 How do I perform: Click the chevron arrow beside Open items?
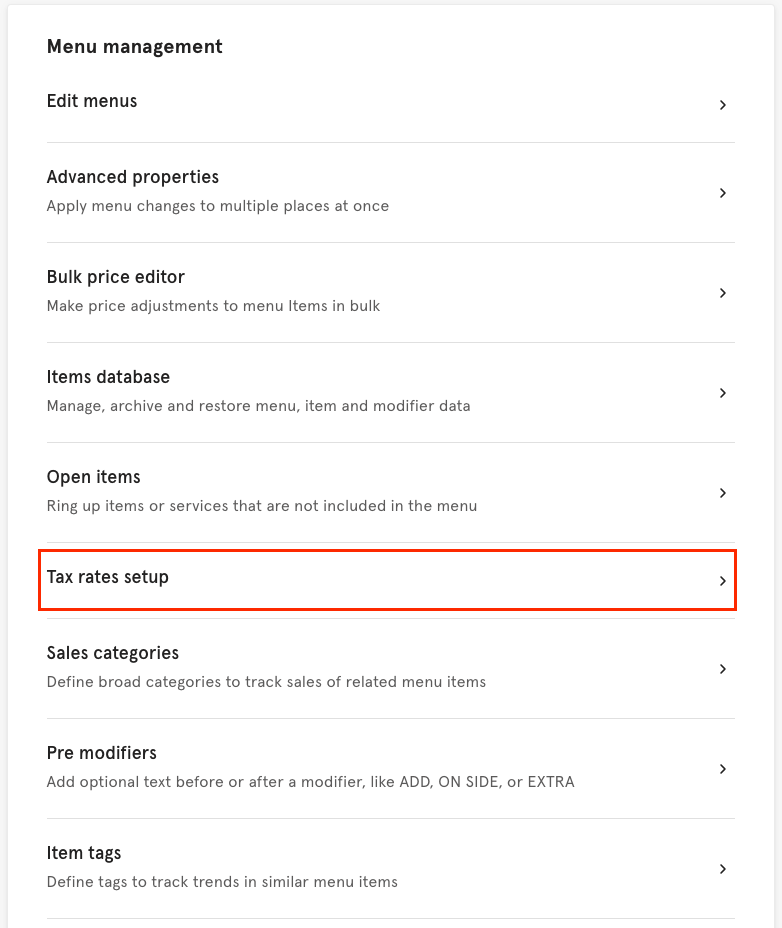[722, 493]
